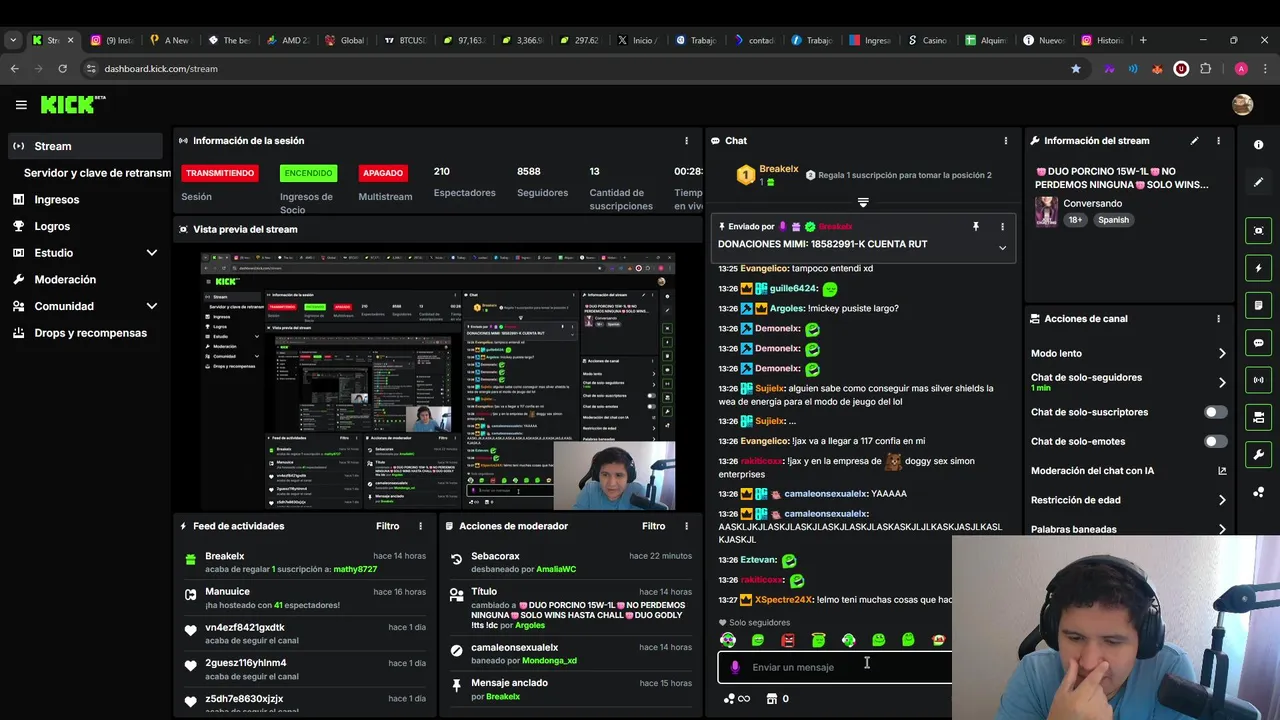Open Información del stream three-dot menu

[x=1218, y=141]
